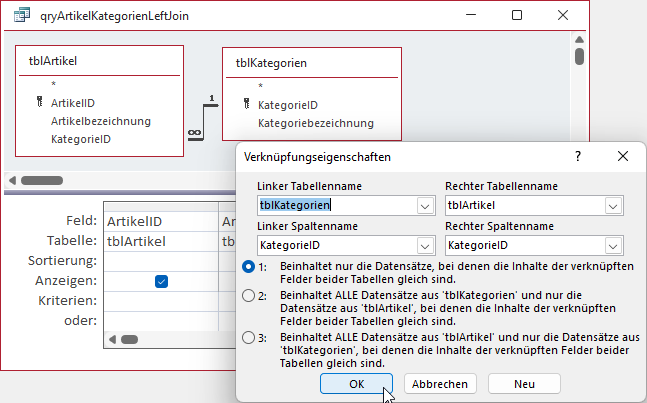
Task: Close the Verknüpfungseigenschaften dialog
Action: pos(623,157)
